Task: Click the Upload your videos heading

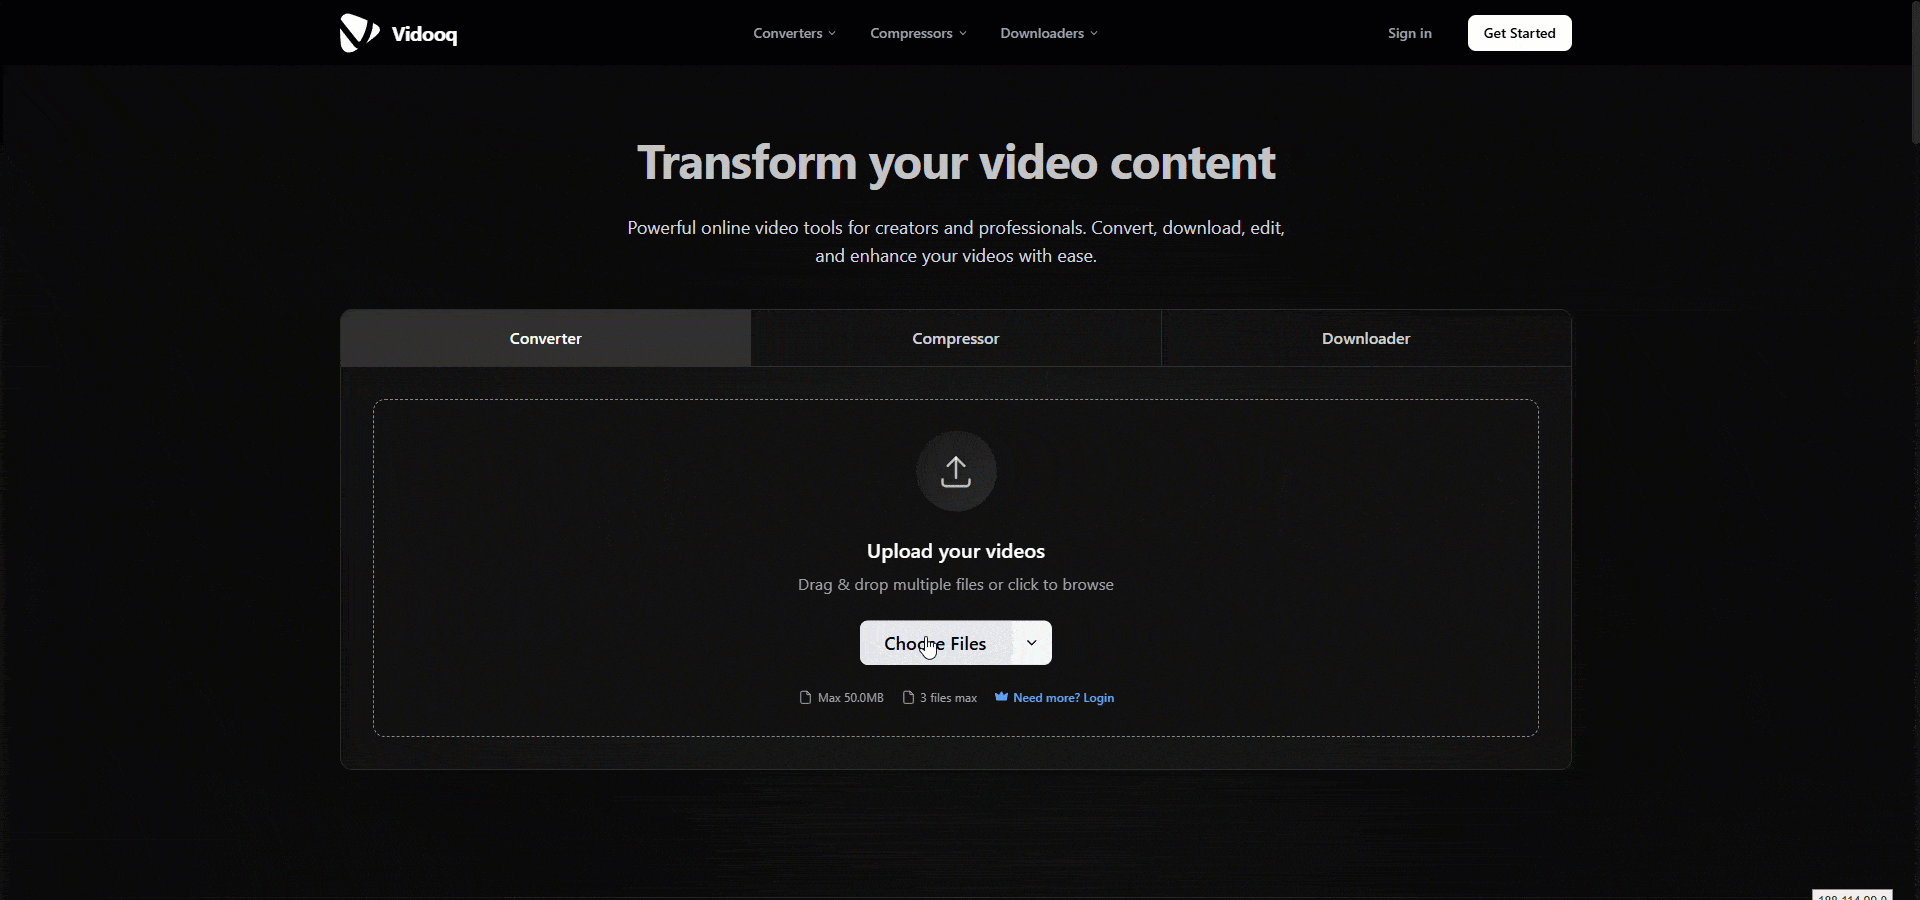Action: point(955,551)
